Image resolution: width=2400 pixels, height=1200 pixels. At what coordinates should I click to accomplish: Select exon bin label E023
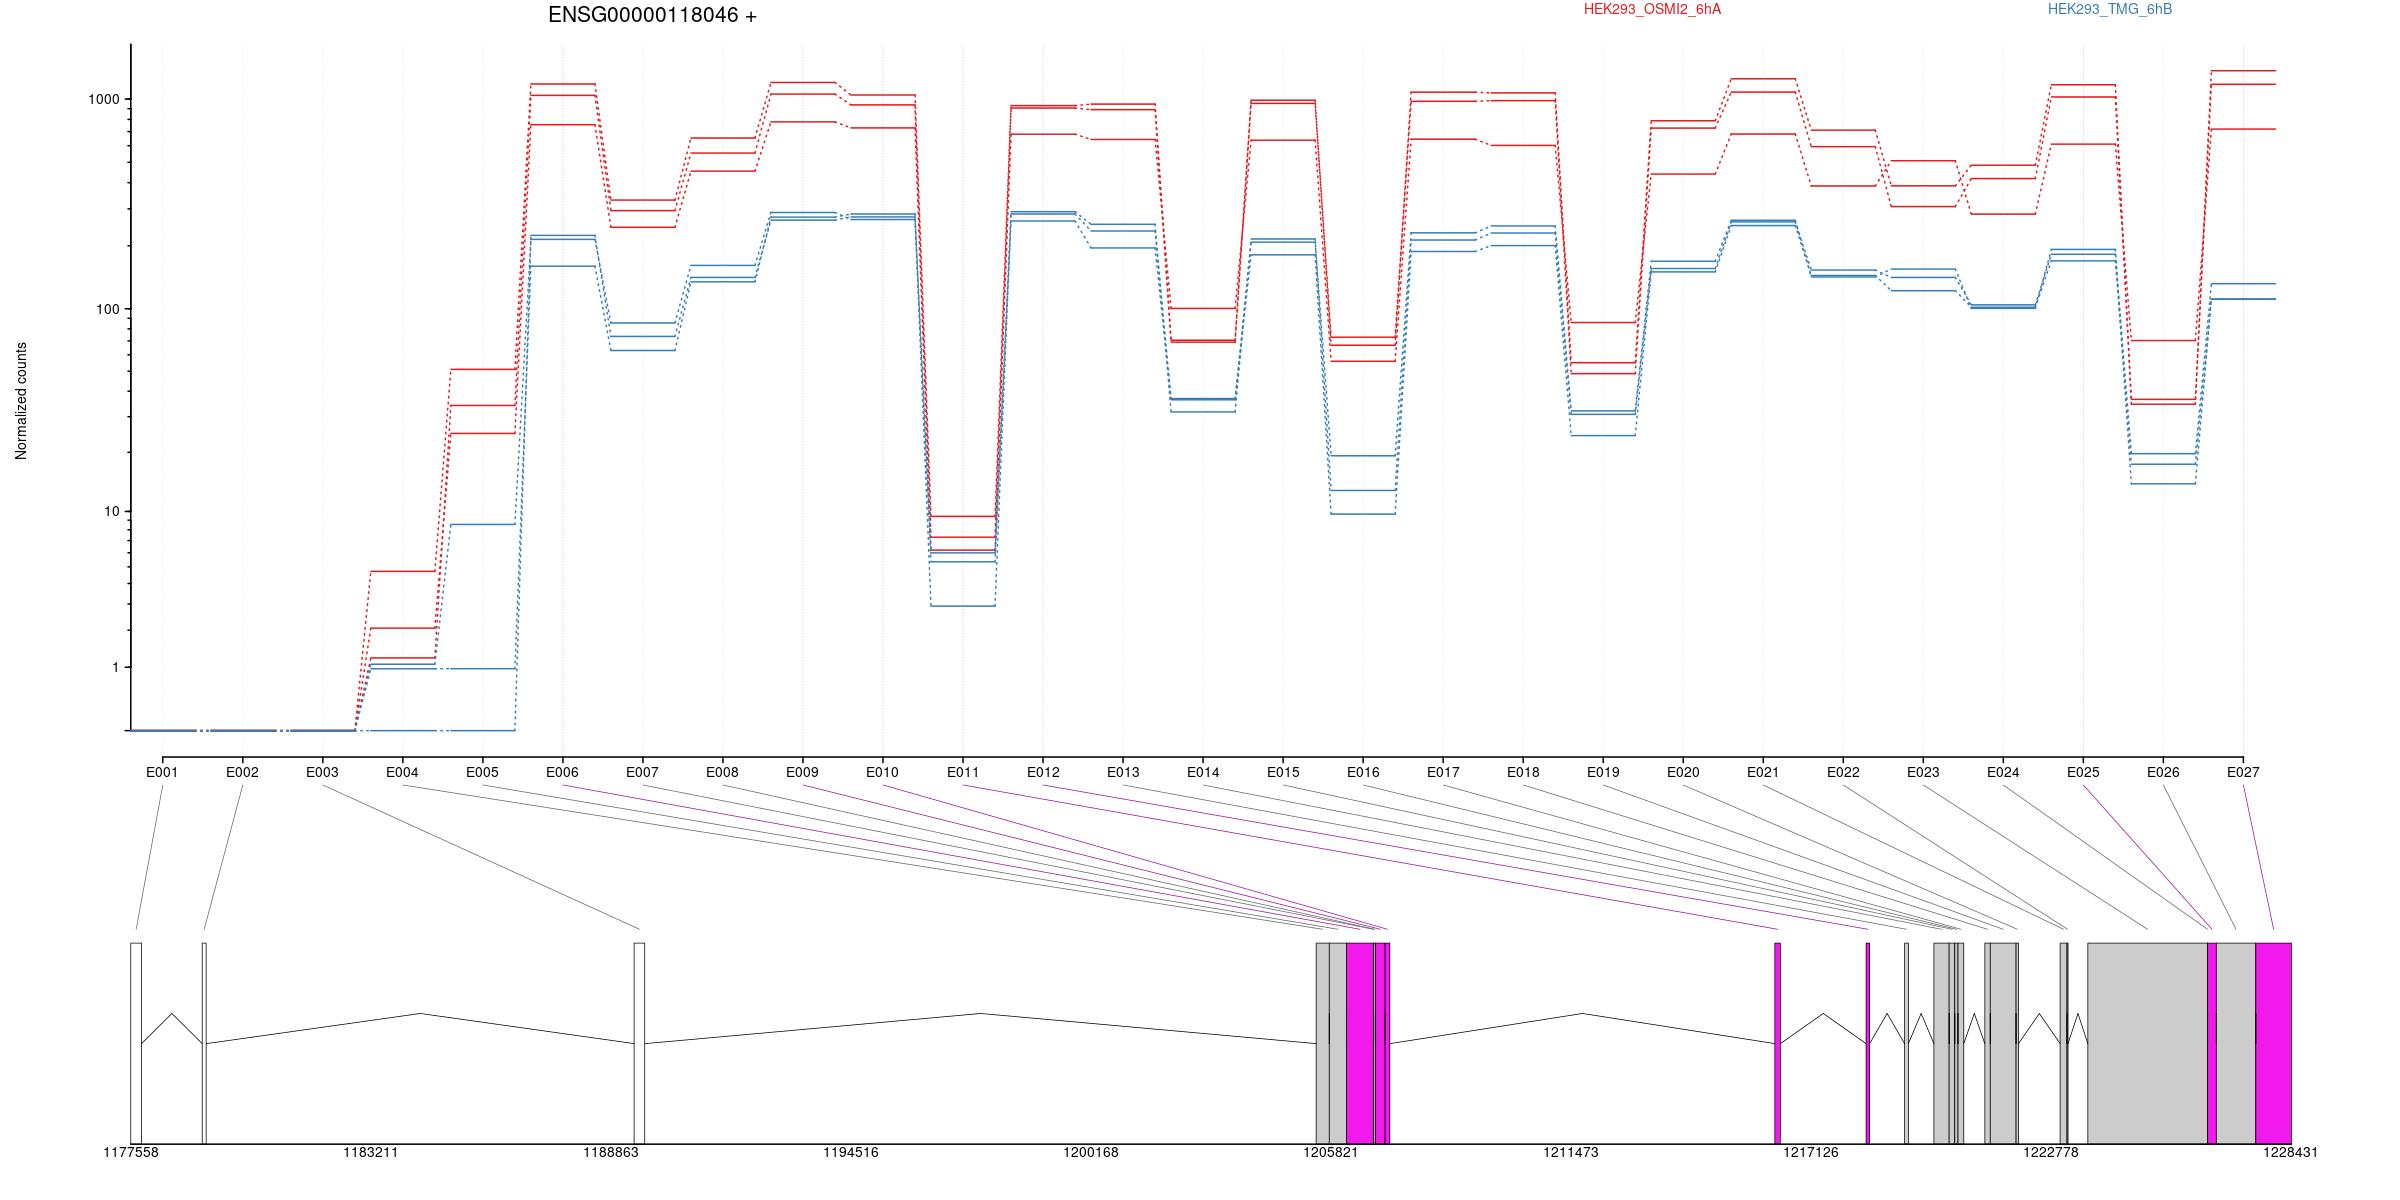coord(1923,772)
